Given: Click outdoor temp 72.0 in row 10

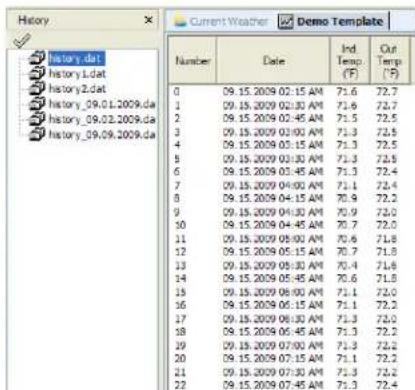Looking at the screenshot, I should click(x=387, y=225).
